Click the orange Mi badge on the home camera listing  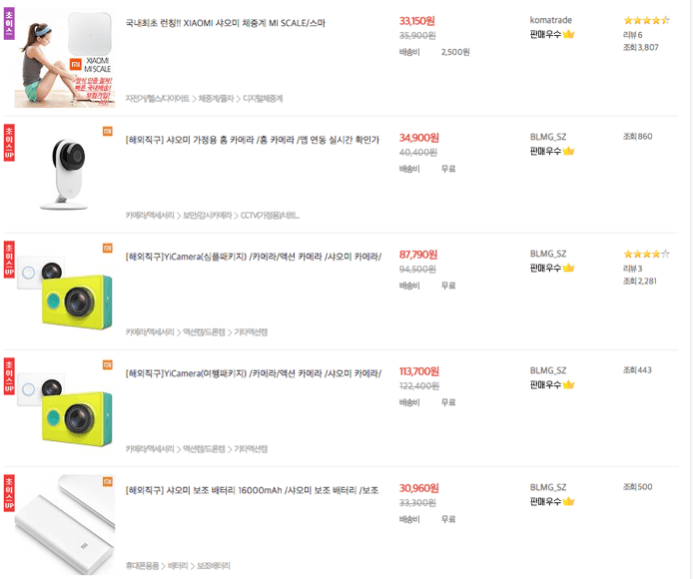coord(107,131)
